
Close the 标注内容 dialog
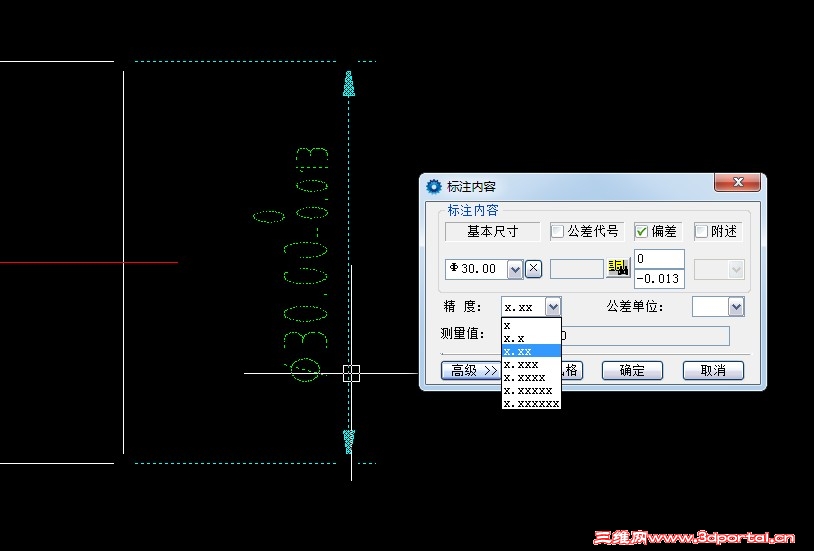click(x=737, y=182)
